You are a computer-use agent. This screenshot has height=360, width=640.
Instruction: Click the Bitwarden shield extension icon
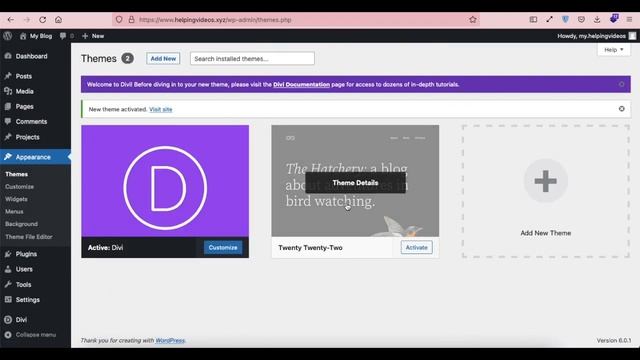(x=565, y=19)
